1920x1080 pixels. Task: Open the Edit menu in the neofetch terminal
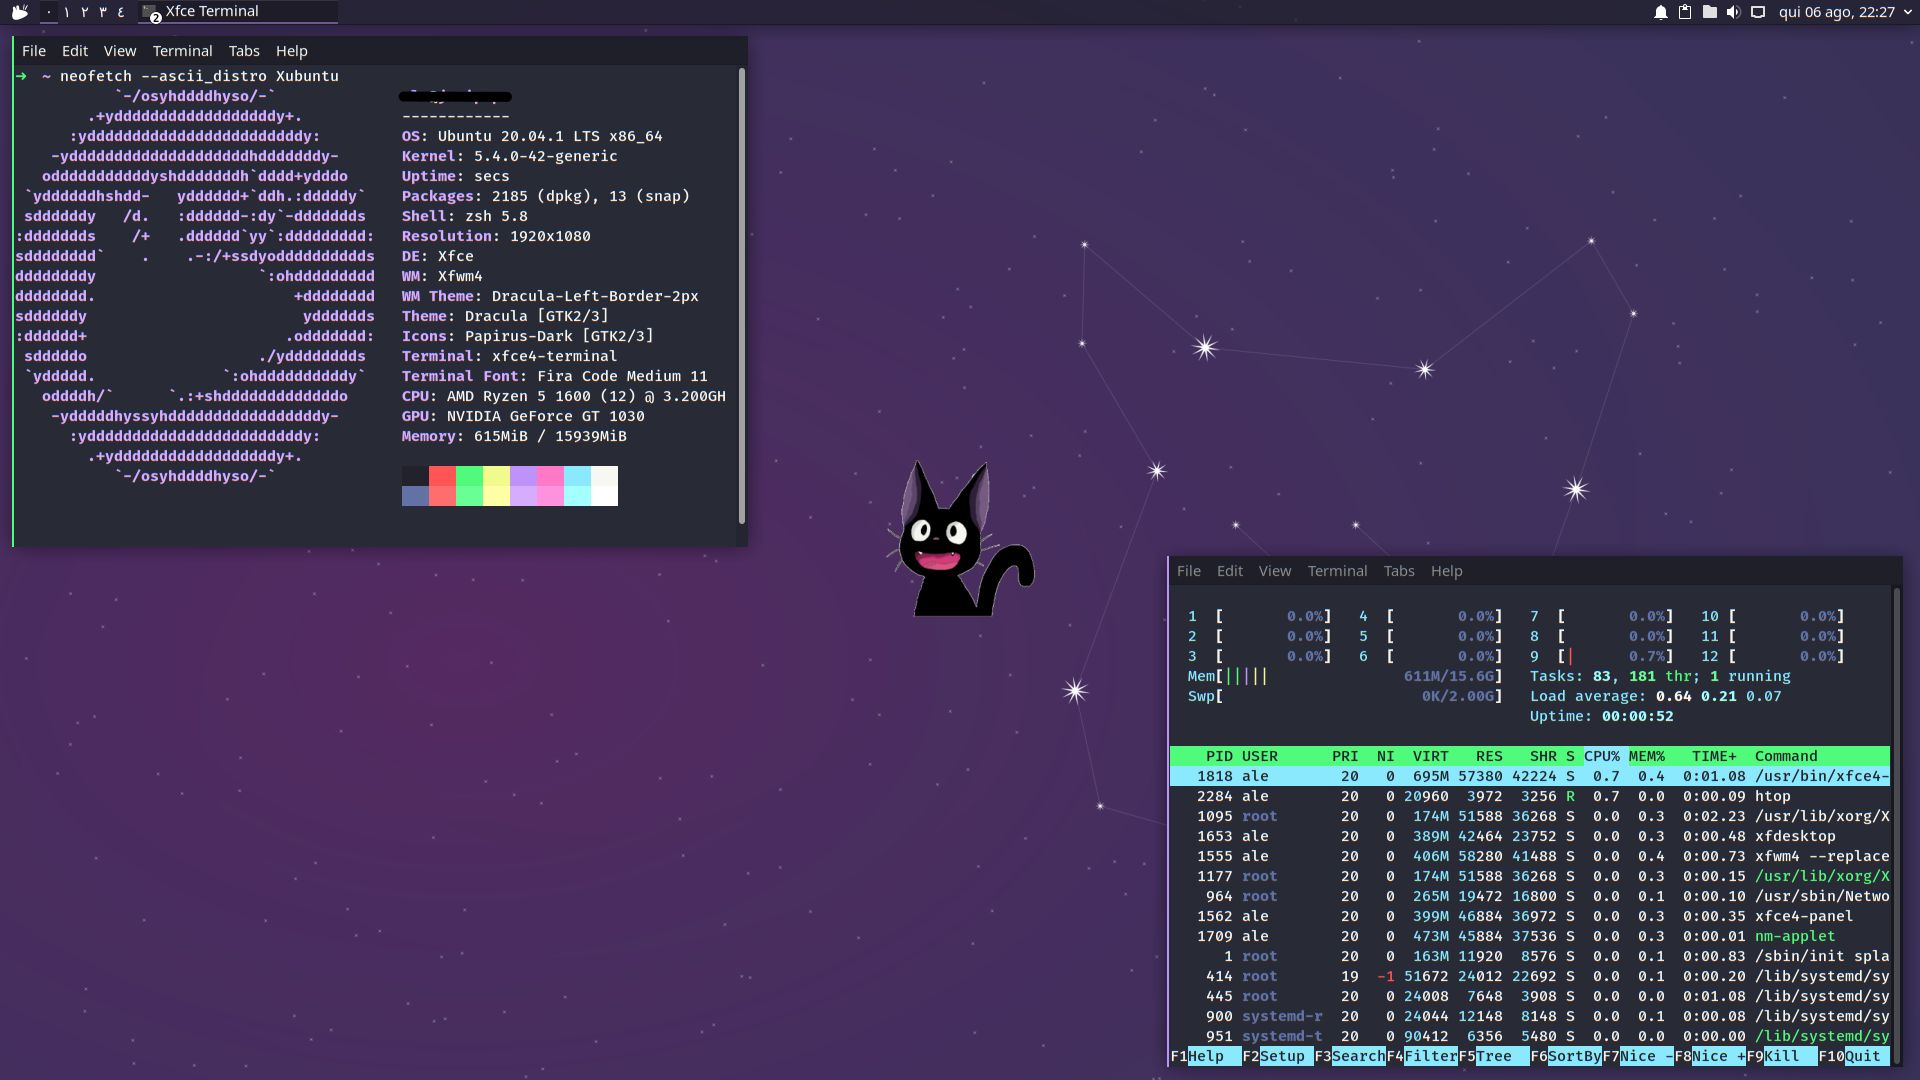pyautogui.click(x=74, y=50)
